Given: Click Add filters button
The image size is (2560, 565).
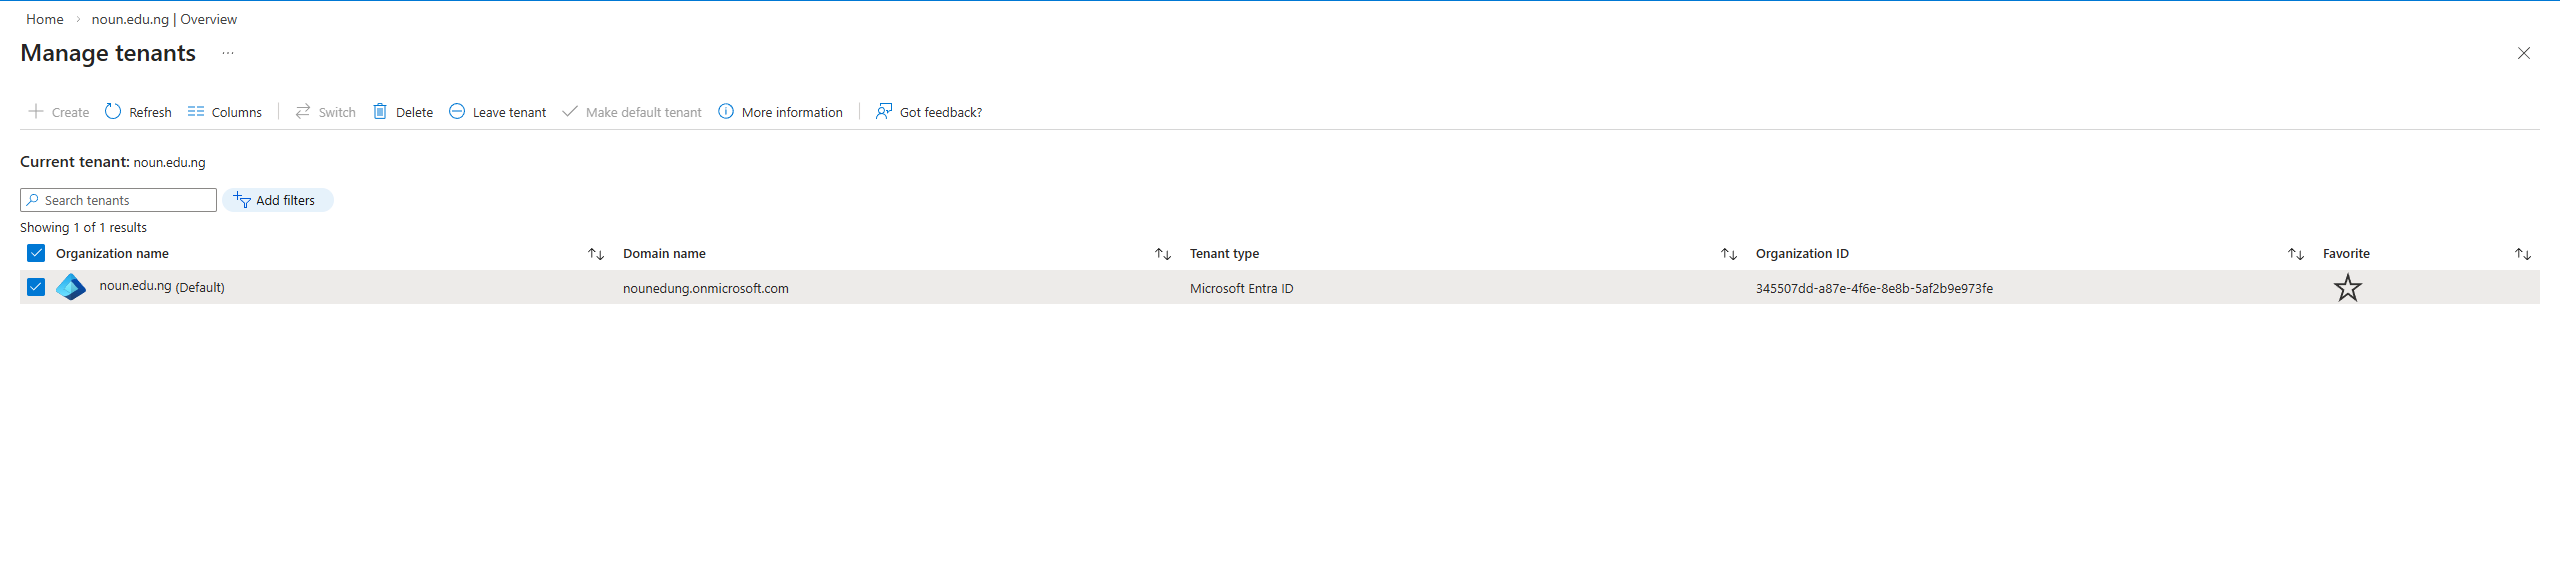Looking at the screenshot, I should pyautogui.click(x=277, y=200).
